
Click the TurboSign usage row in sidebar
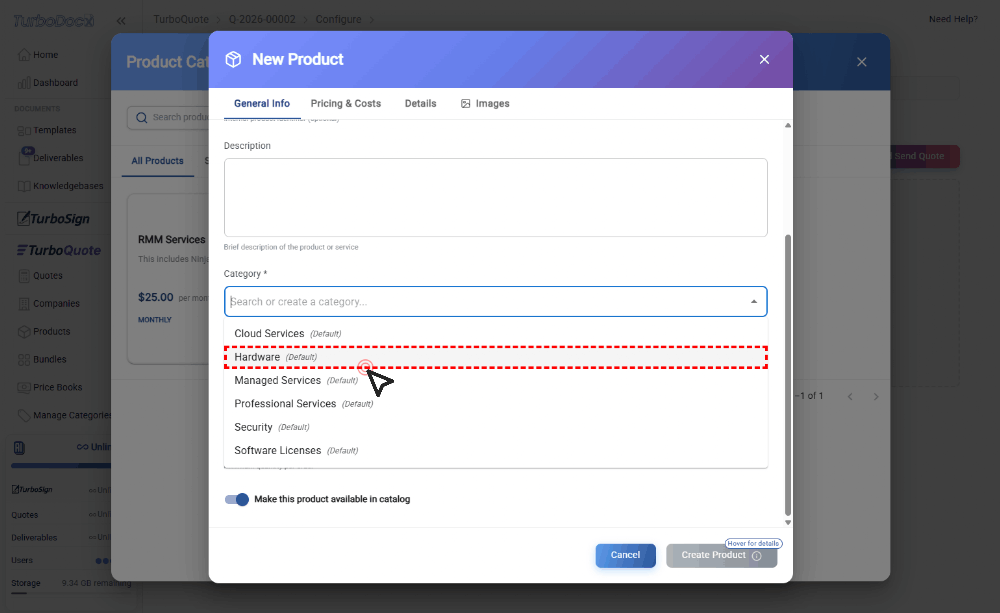pyautogui.click(x=62, y=490)
